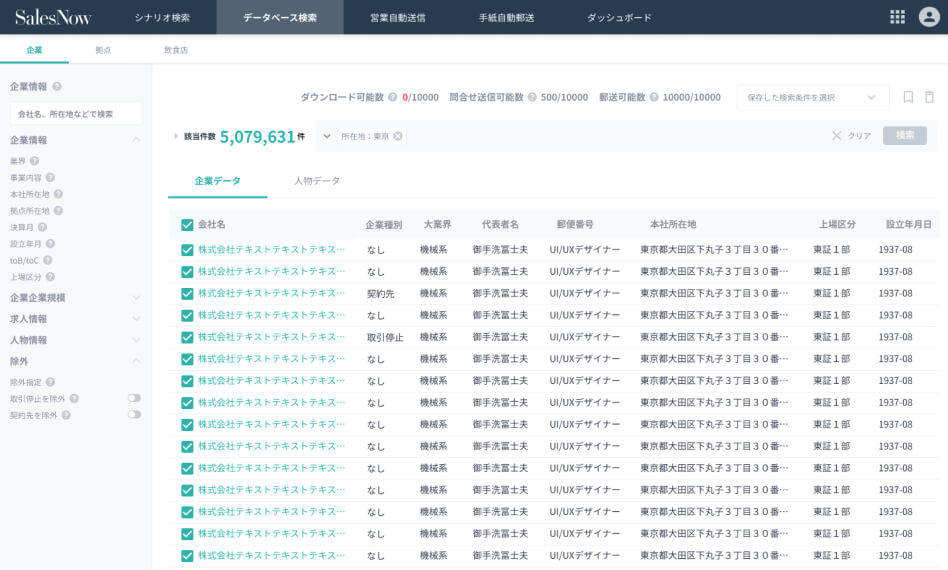
Task: Open the 除外指定 filter option
Action: click(x=25, y=382)
